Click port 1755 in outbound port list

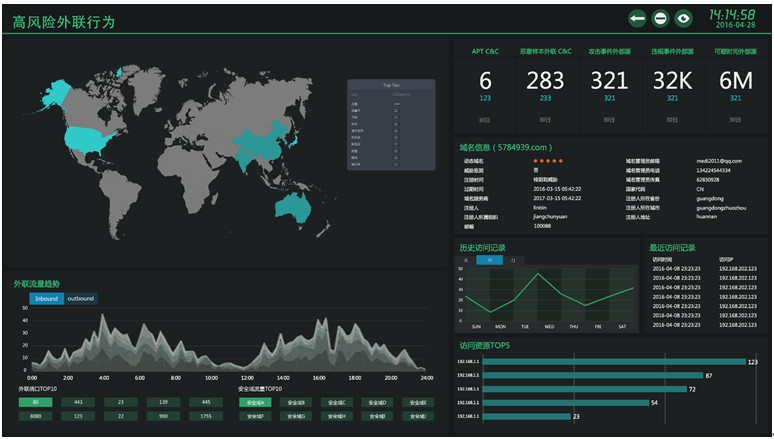coord(205,416)
